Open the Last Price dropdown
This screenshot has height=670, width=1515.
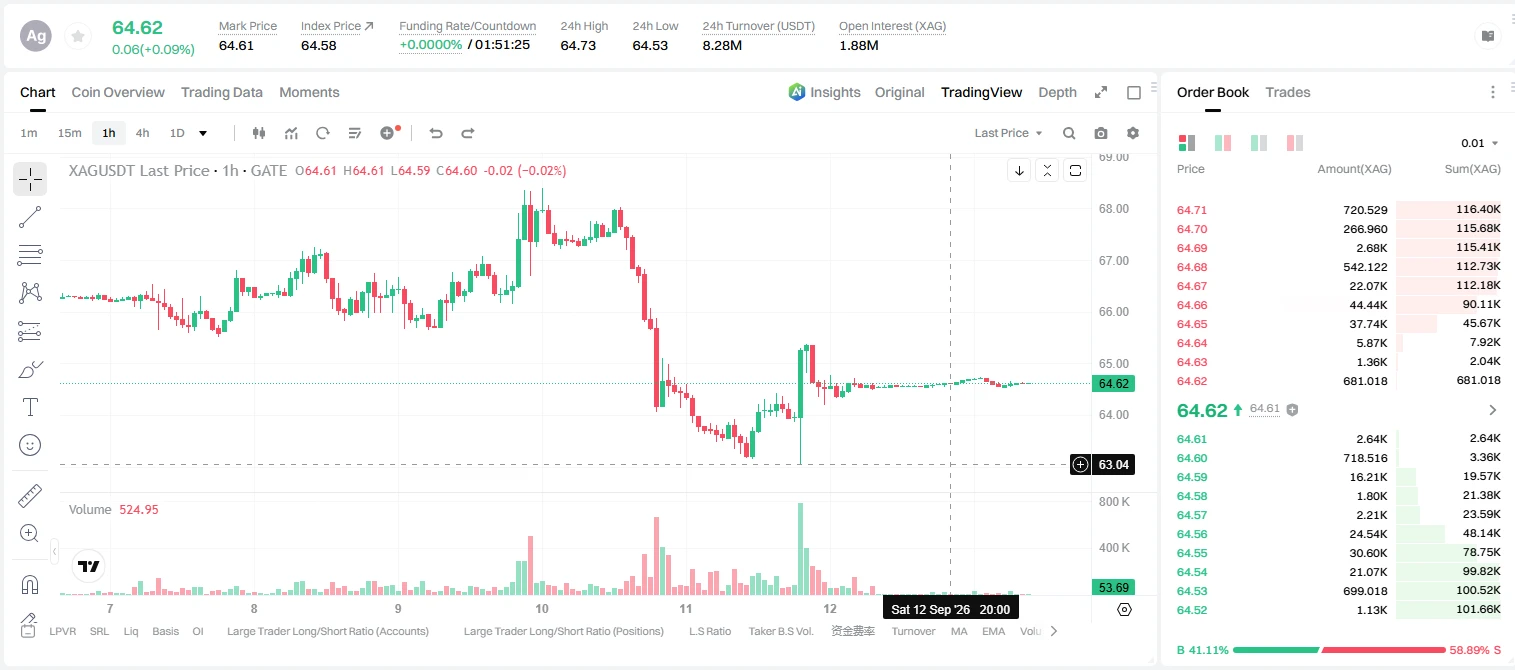point(1008,133)
